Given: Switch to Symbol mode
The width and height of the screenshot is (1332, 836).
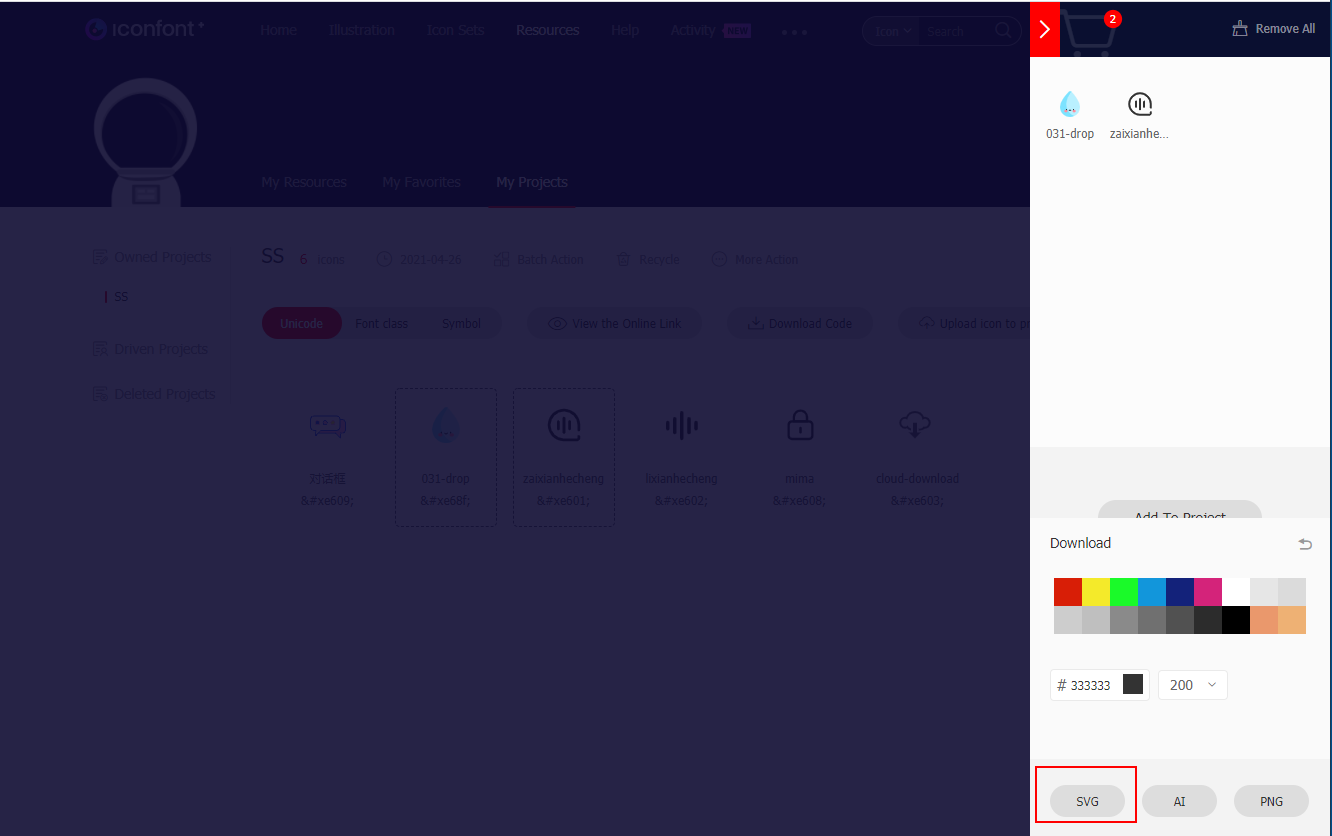Looking at the screenshot, I should click(461, 324).
